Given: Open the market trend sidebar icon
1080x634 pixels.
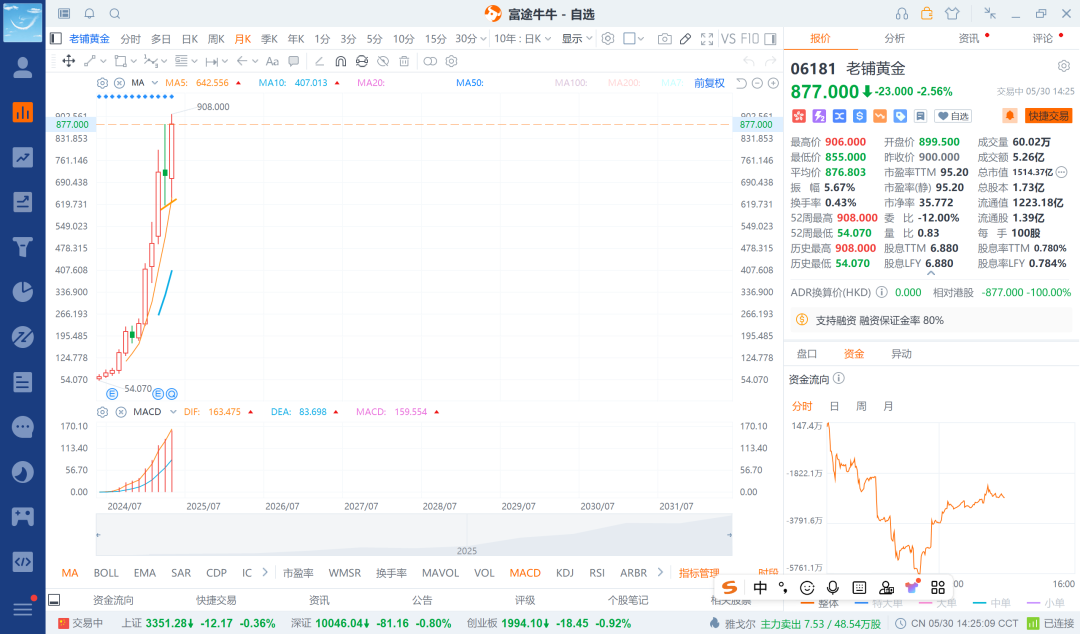Looking at the screenshot, I should pos(23,158).
